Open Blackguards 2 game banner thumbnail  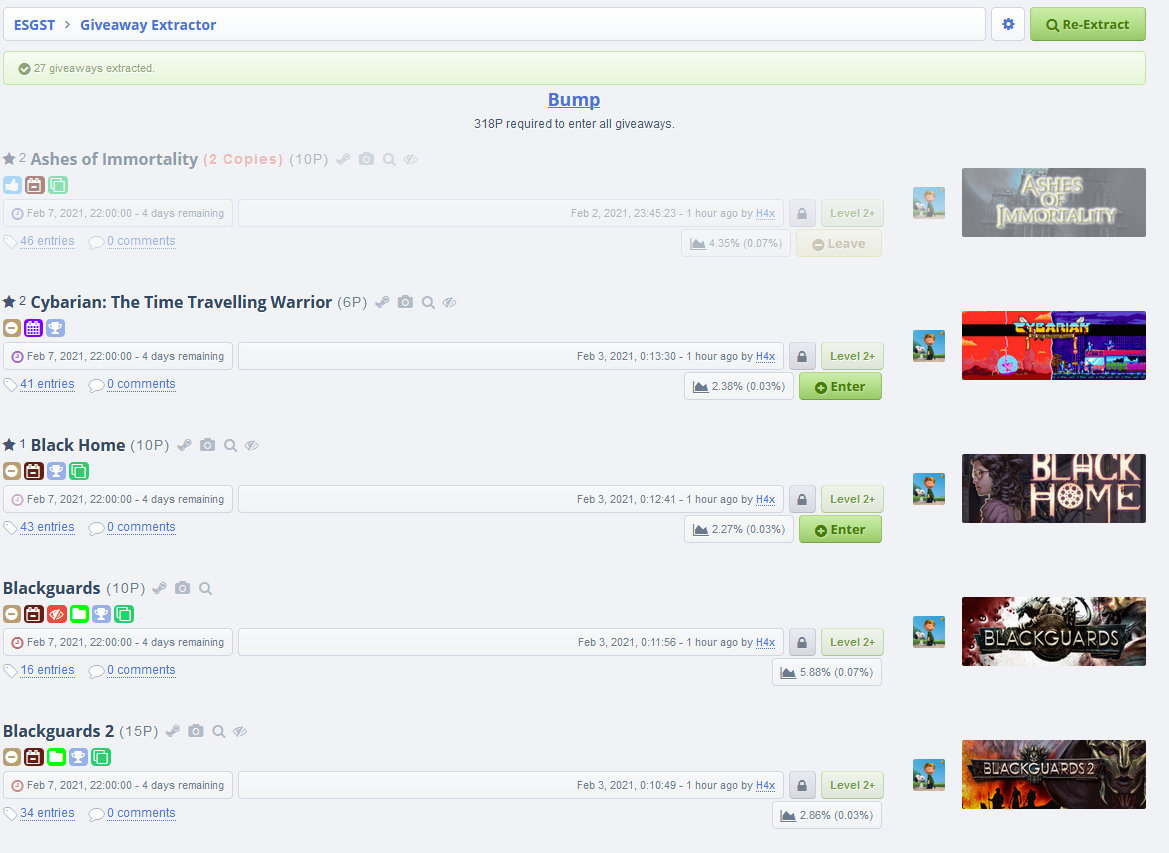[1053, 775]
